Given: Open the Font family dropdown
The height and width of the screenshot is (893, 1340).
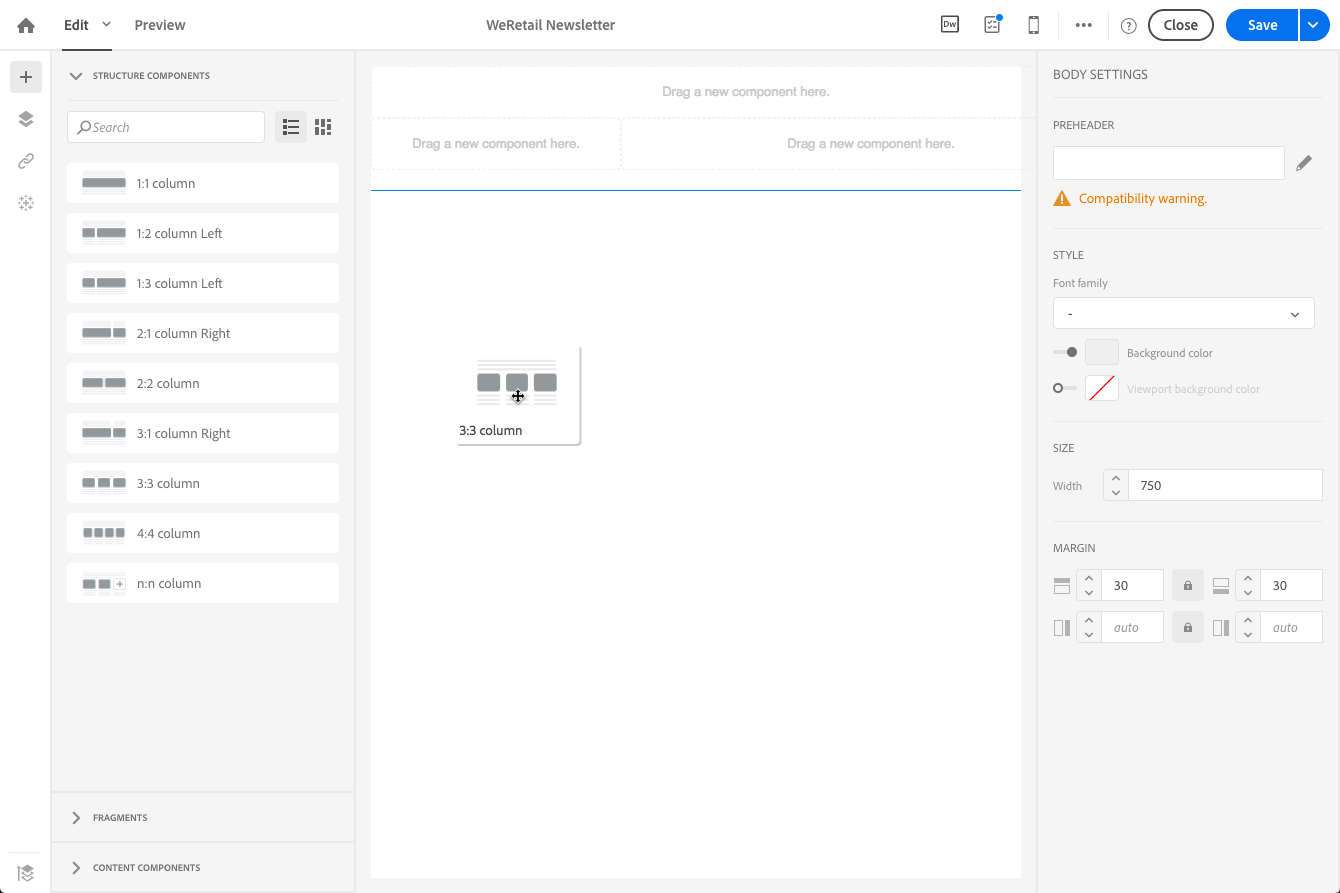Looking at the screenshot, I should [x=1183, y=313].
